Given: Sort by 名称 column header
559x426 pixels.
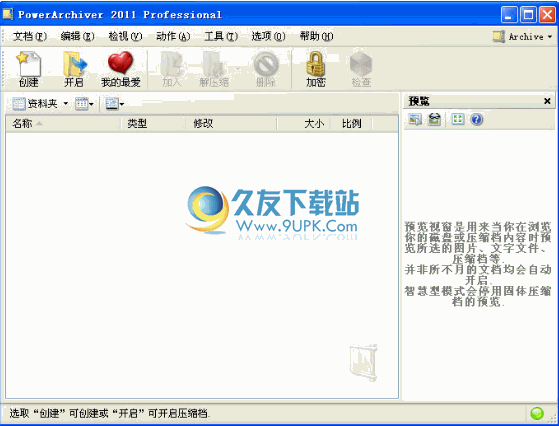Looking at the screenshot, I should (x=63, y=124).
